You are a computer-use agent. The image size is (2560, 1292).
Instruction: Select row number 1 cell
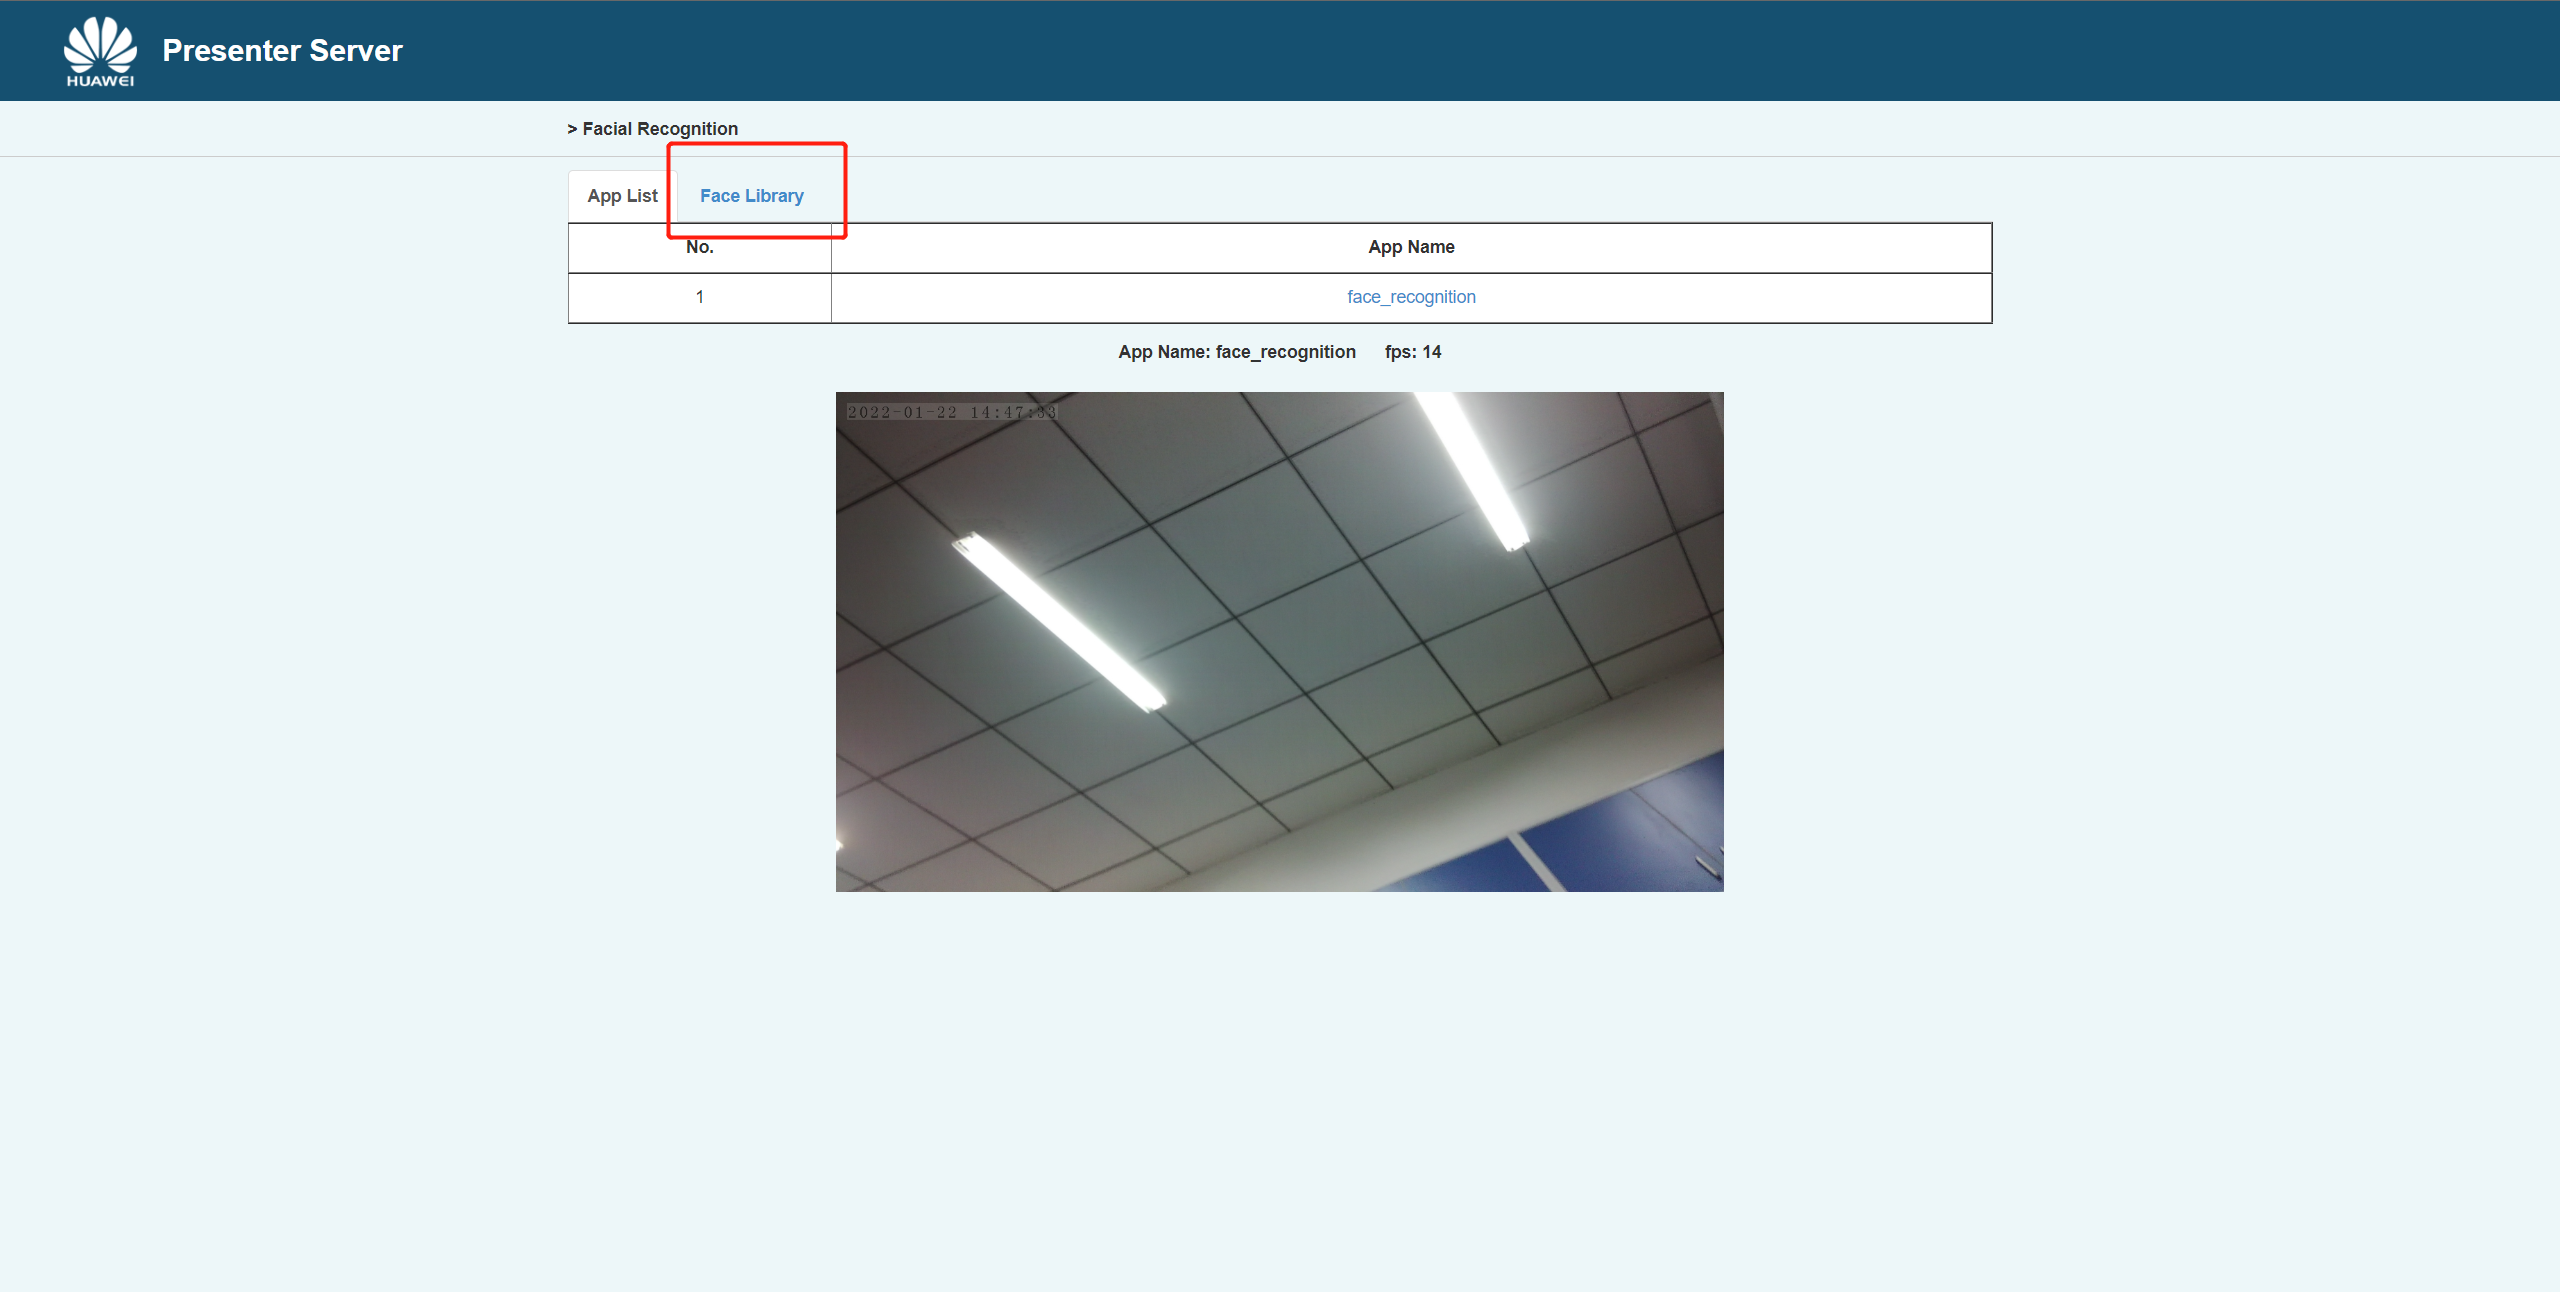tap(699, 297)
